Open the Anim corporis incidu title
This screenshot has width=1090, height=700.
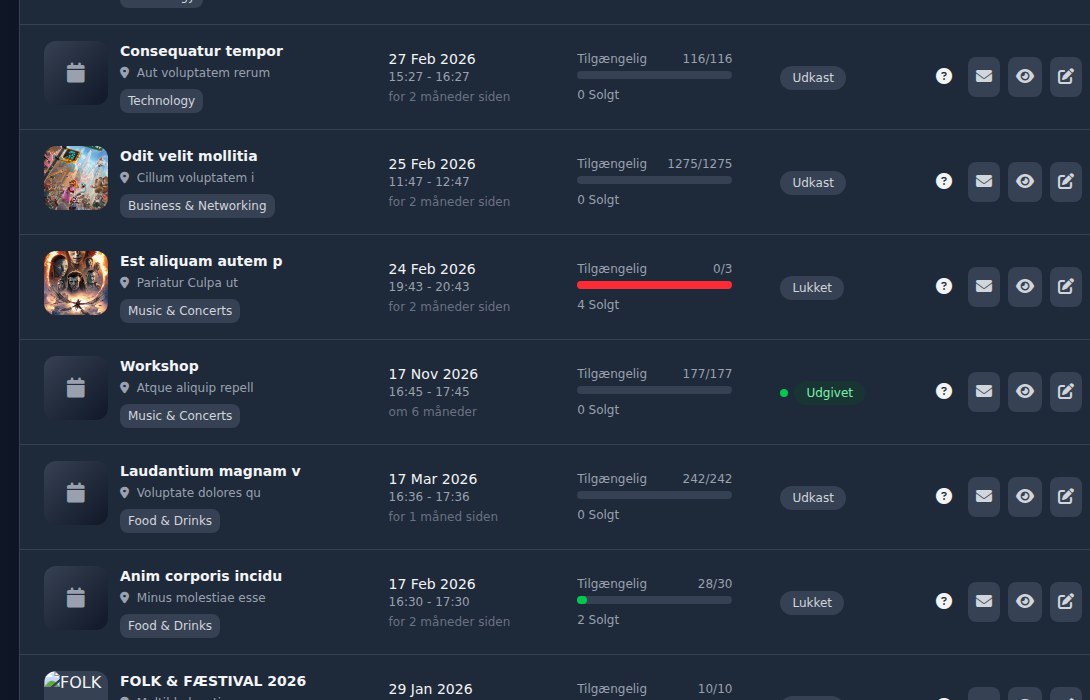coord(201,576)
